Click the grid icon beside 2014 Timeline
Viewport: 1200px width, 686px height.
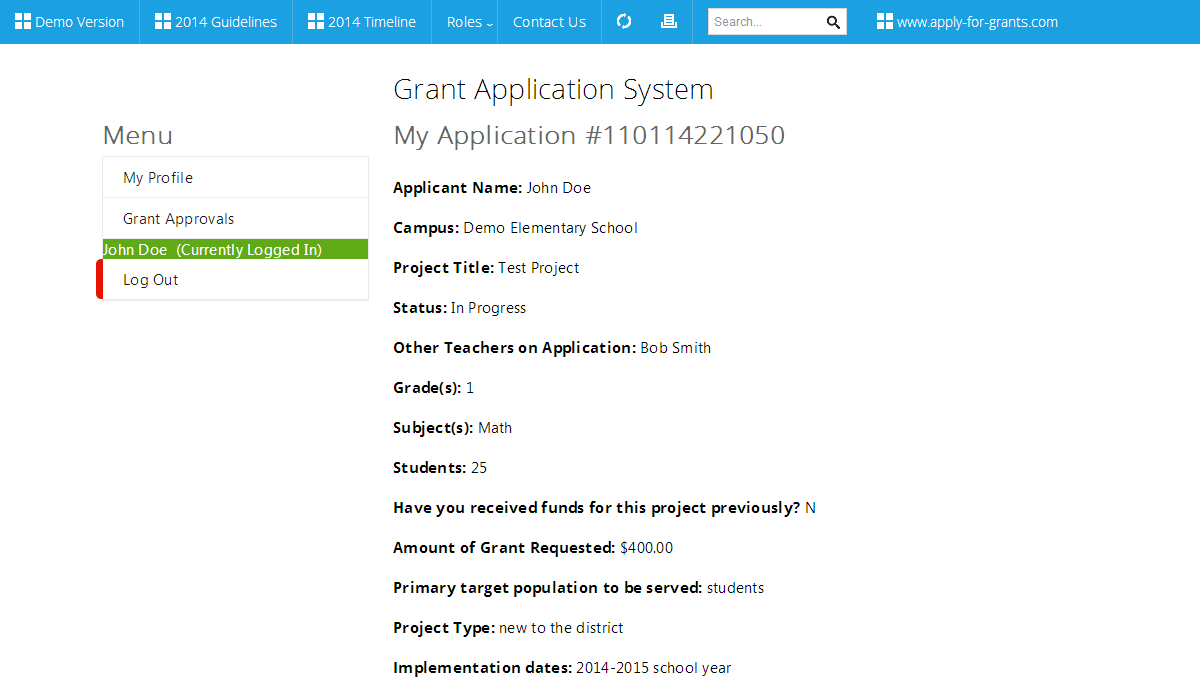316,22
